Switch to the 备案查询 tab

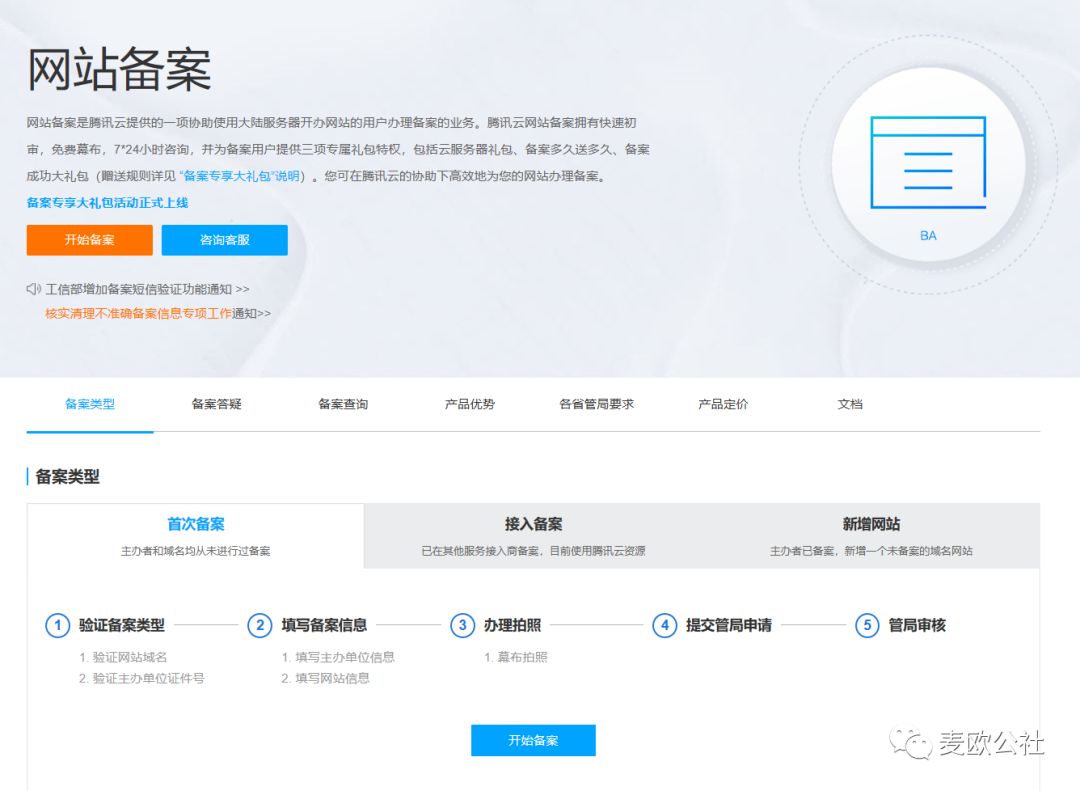tap(343, 404)
